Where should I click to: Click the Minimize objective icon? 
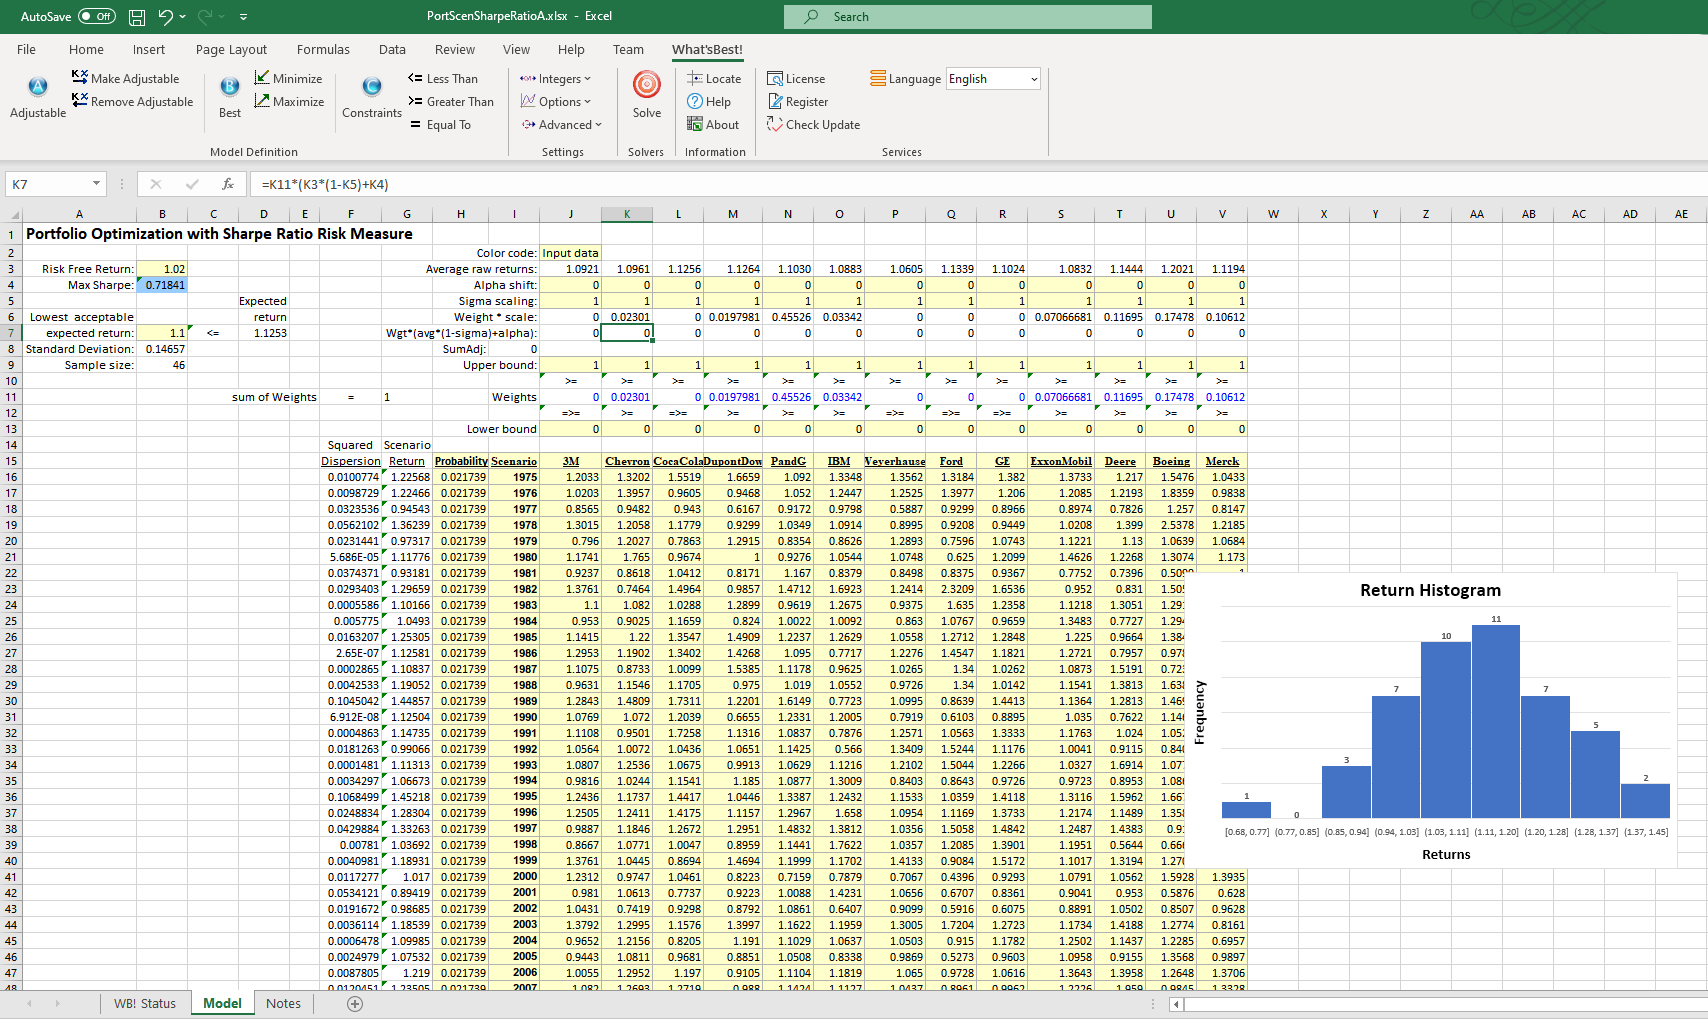[262, 78]
